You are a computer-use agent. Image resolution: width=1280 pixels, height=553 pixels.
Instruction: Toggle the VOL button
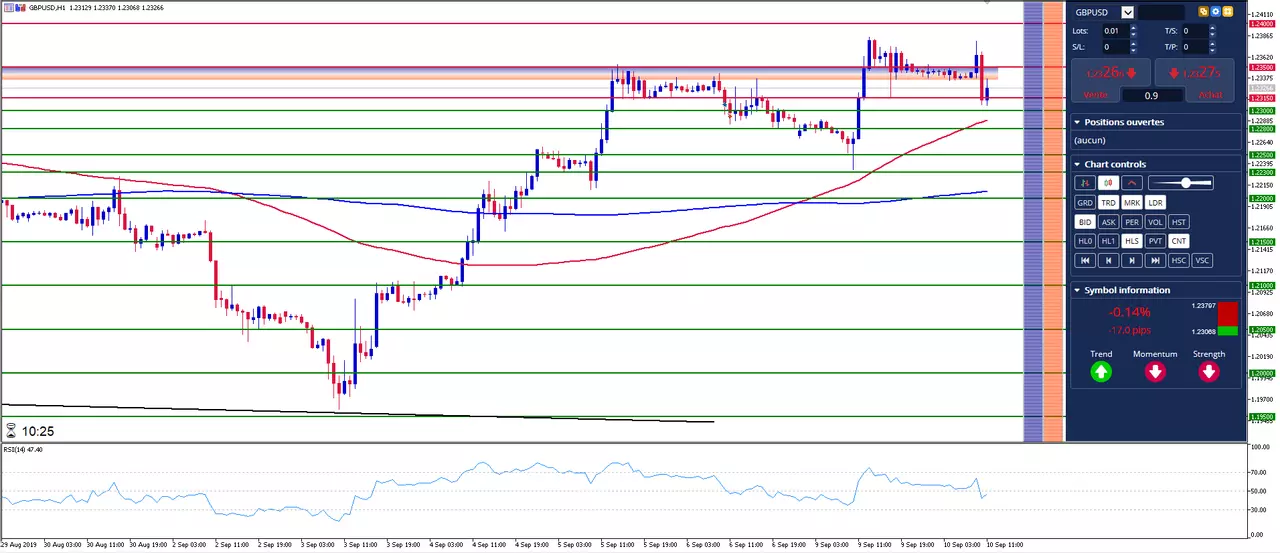(1155, 222)
